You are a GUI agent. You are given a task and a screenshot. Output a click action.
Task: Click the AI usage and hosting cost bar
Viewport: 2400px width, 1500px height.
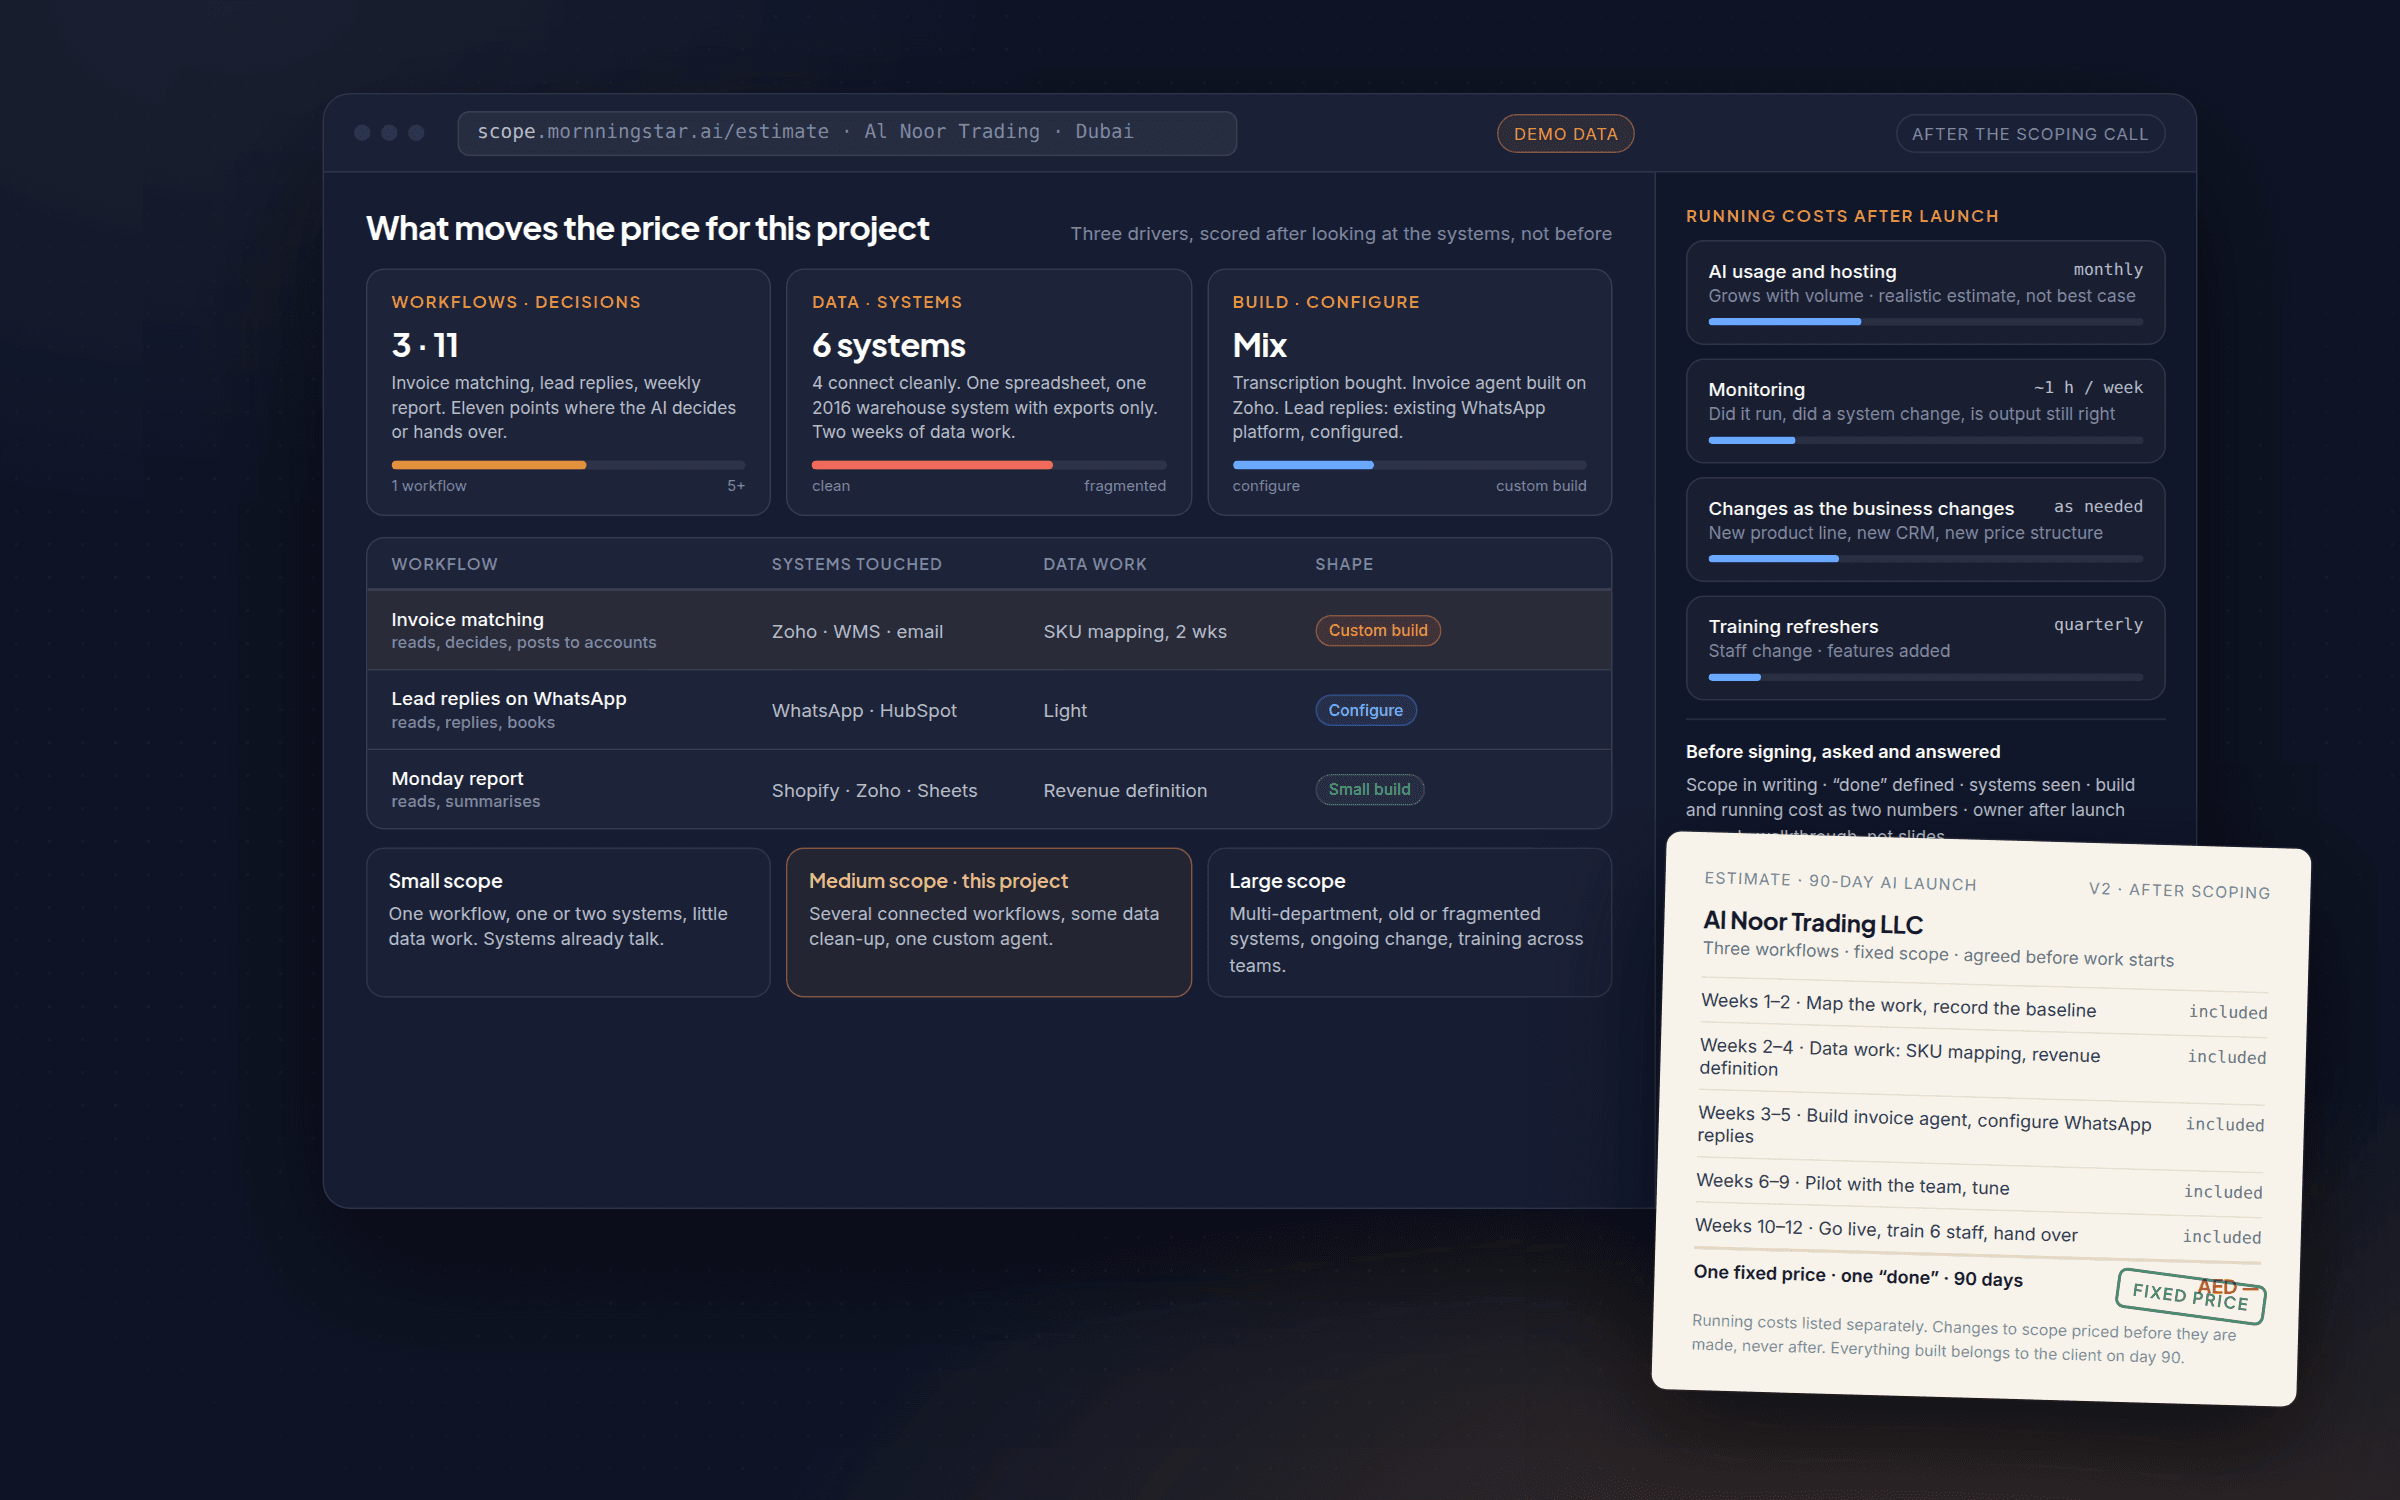click(x=1925, y=322)
